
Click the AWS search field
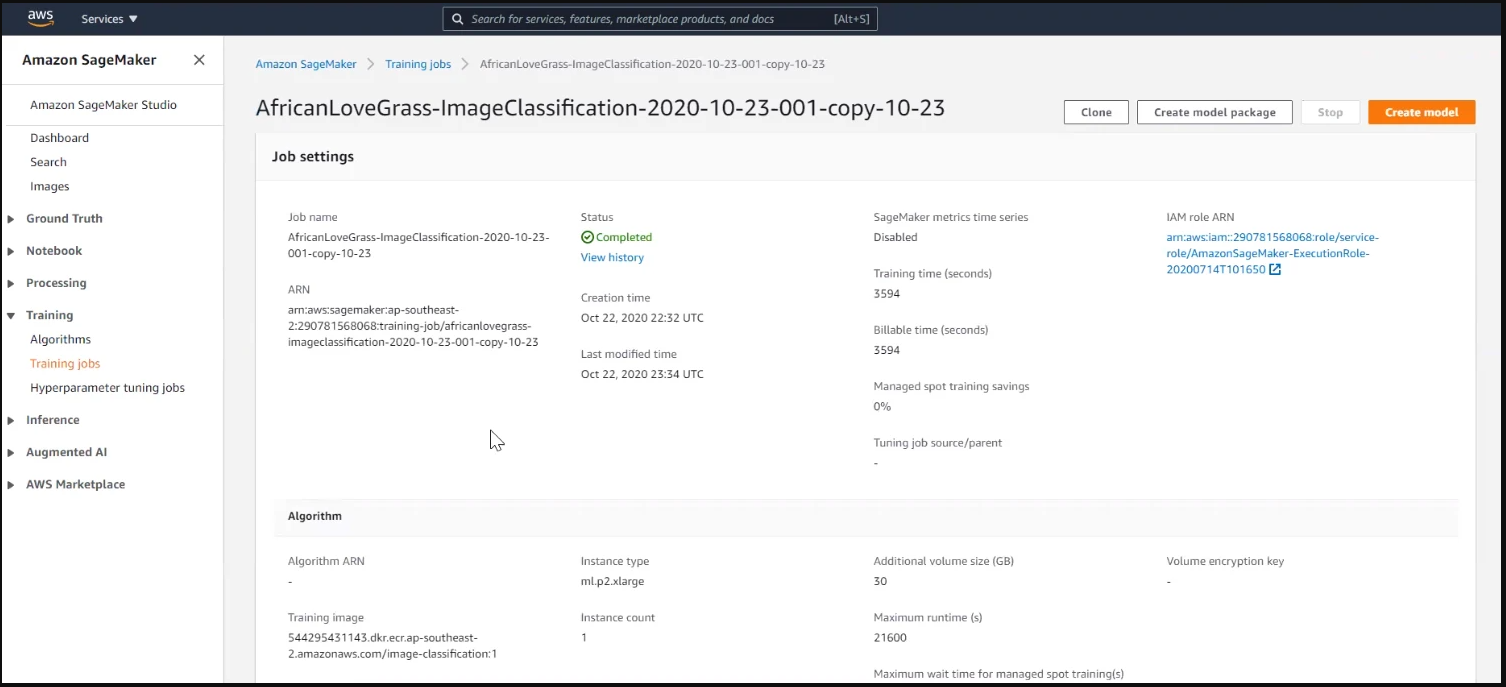coord(660,19)
